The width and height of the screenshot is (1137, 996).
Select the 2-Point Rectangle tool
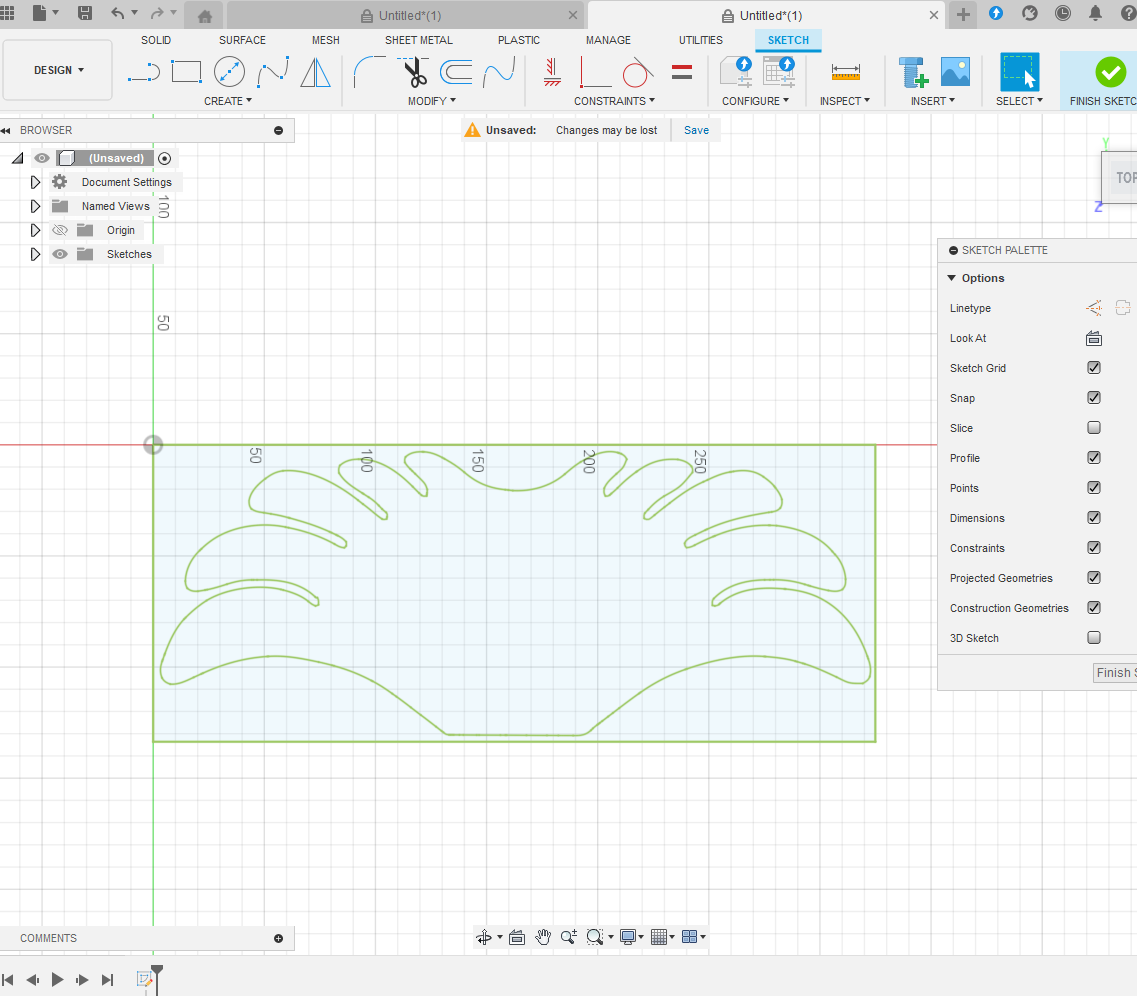tap(186, 72)
